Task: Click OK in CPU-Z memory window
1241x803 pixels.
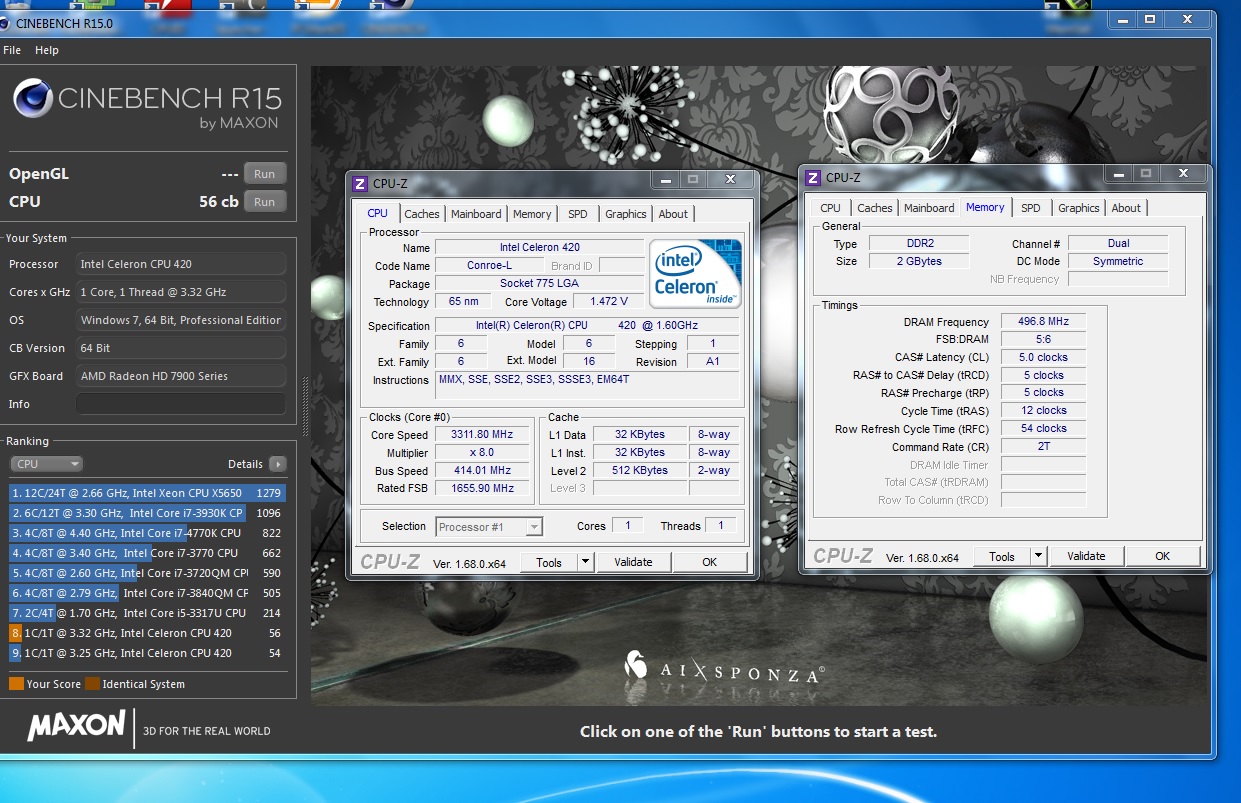Action: tap(1162, 557)
